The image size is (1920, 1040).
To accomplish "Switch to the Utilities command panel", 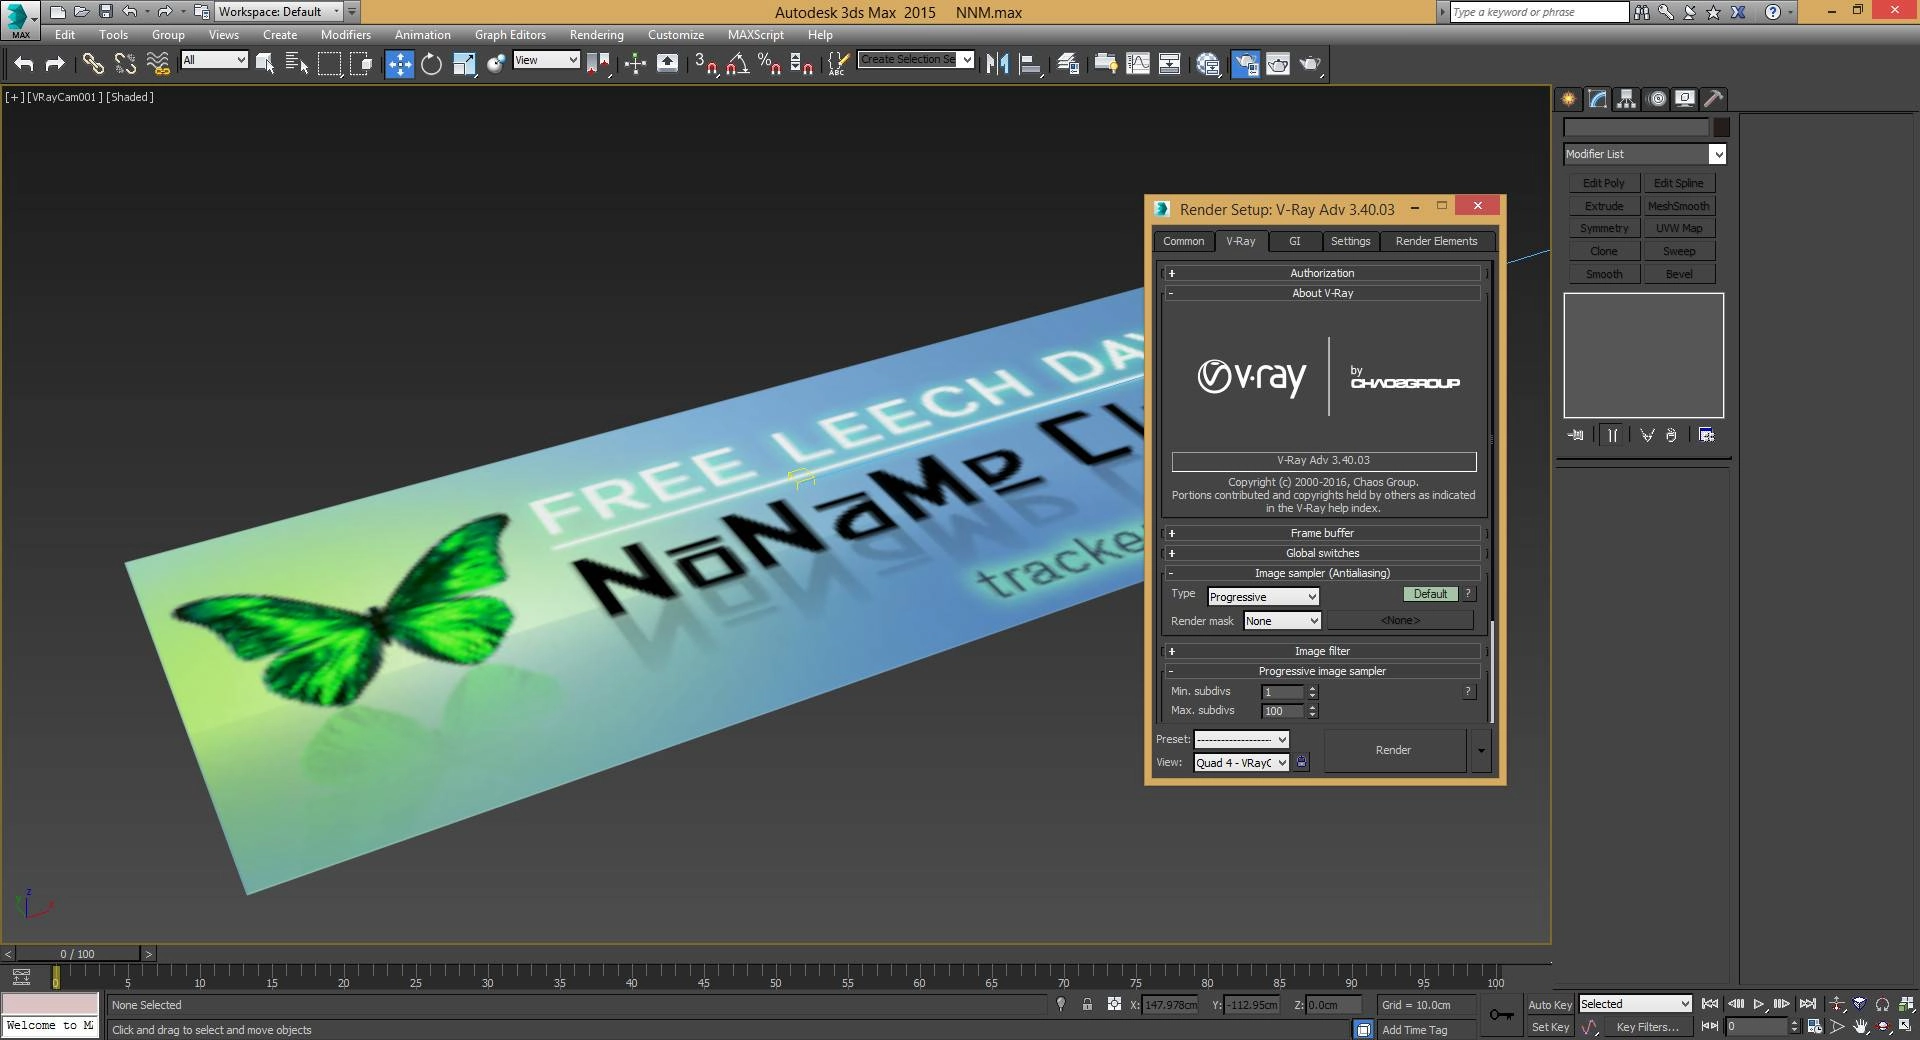I will (1714, 98).
